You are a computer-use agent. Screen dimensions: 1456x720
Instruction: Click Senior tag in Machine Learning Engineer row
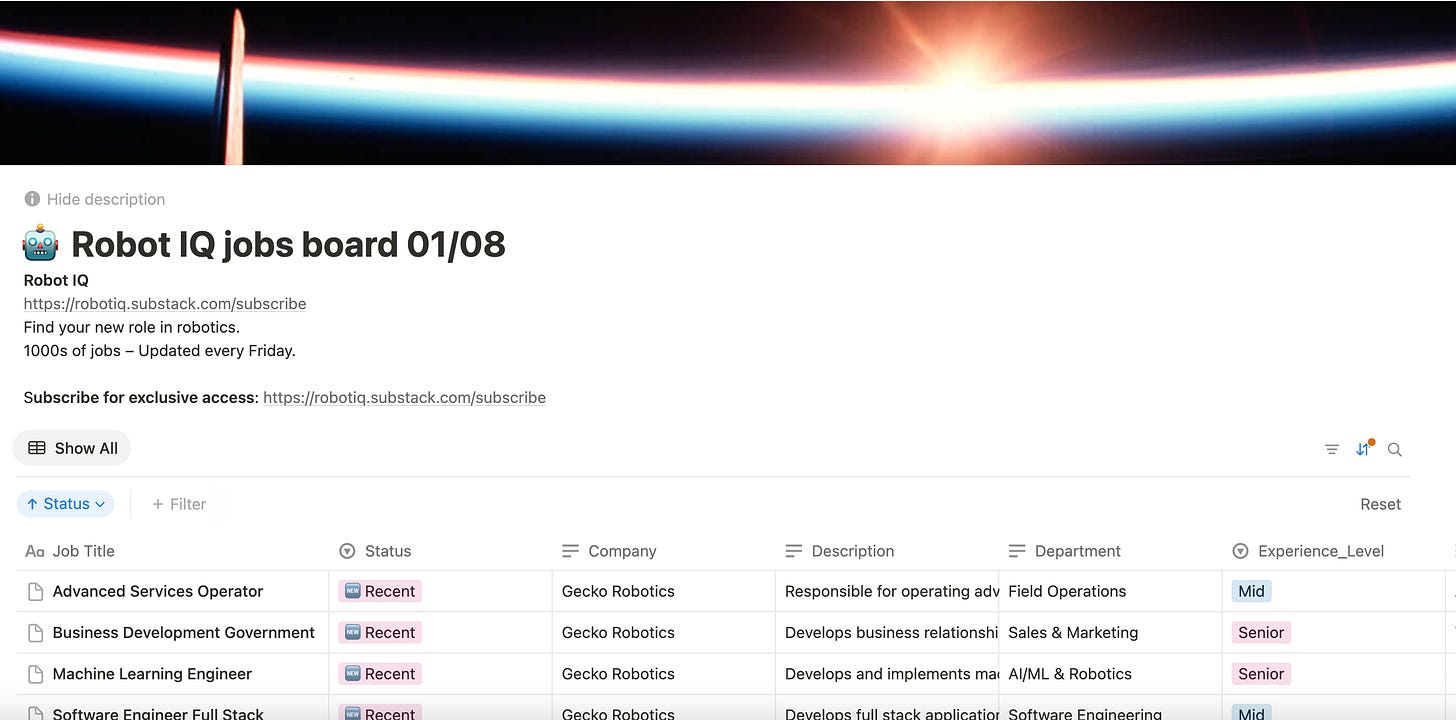[x=1261, y=674]
